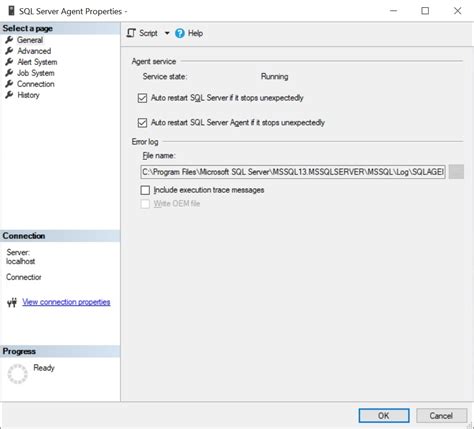Image resolution: width=474 pixels, height=429 pixels.
Task: Click the Write OEM file checkbox
Action: coord(145,204)
